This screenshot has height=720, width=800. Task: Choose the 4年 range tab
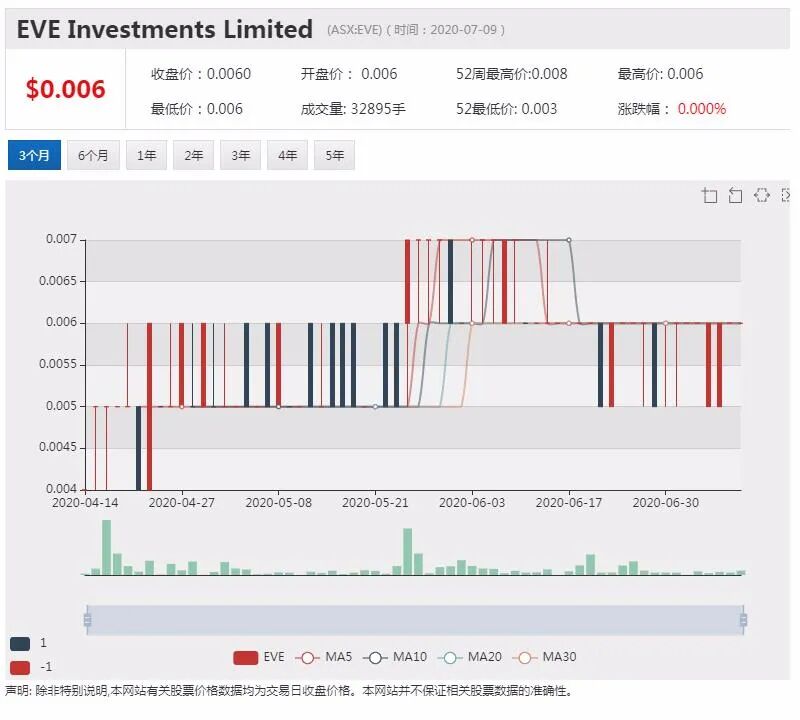(x=287, y=155)
